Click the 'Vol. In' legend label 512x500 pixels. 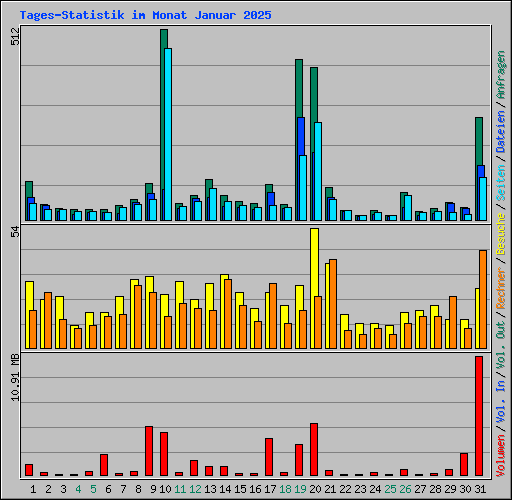click(x=501, y=402)
